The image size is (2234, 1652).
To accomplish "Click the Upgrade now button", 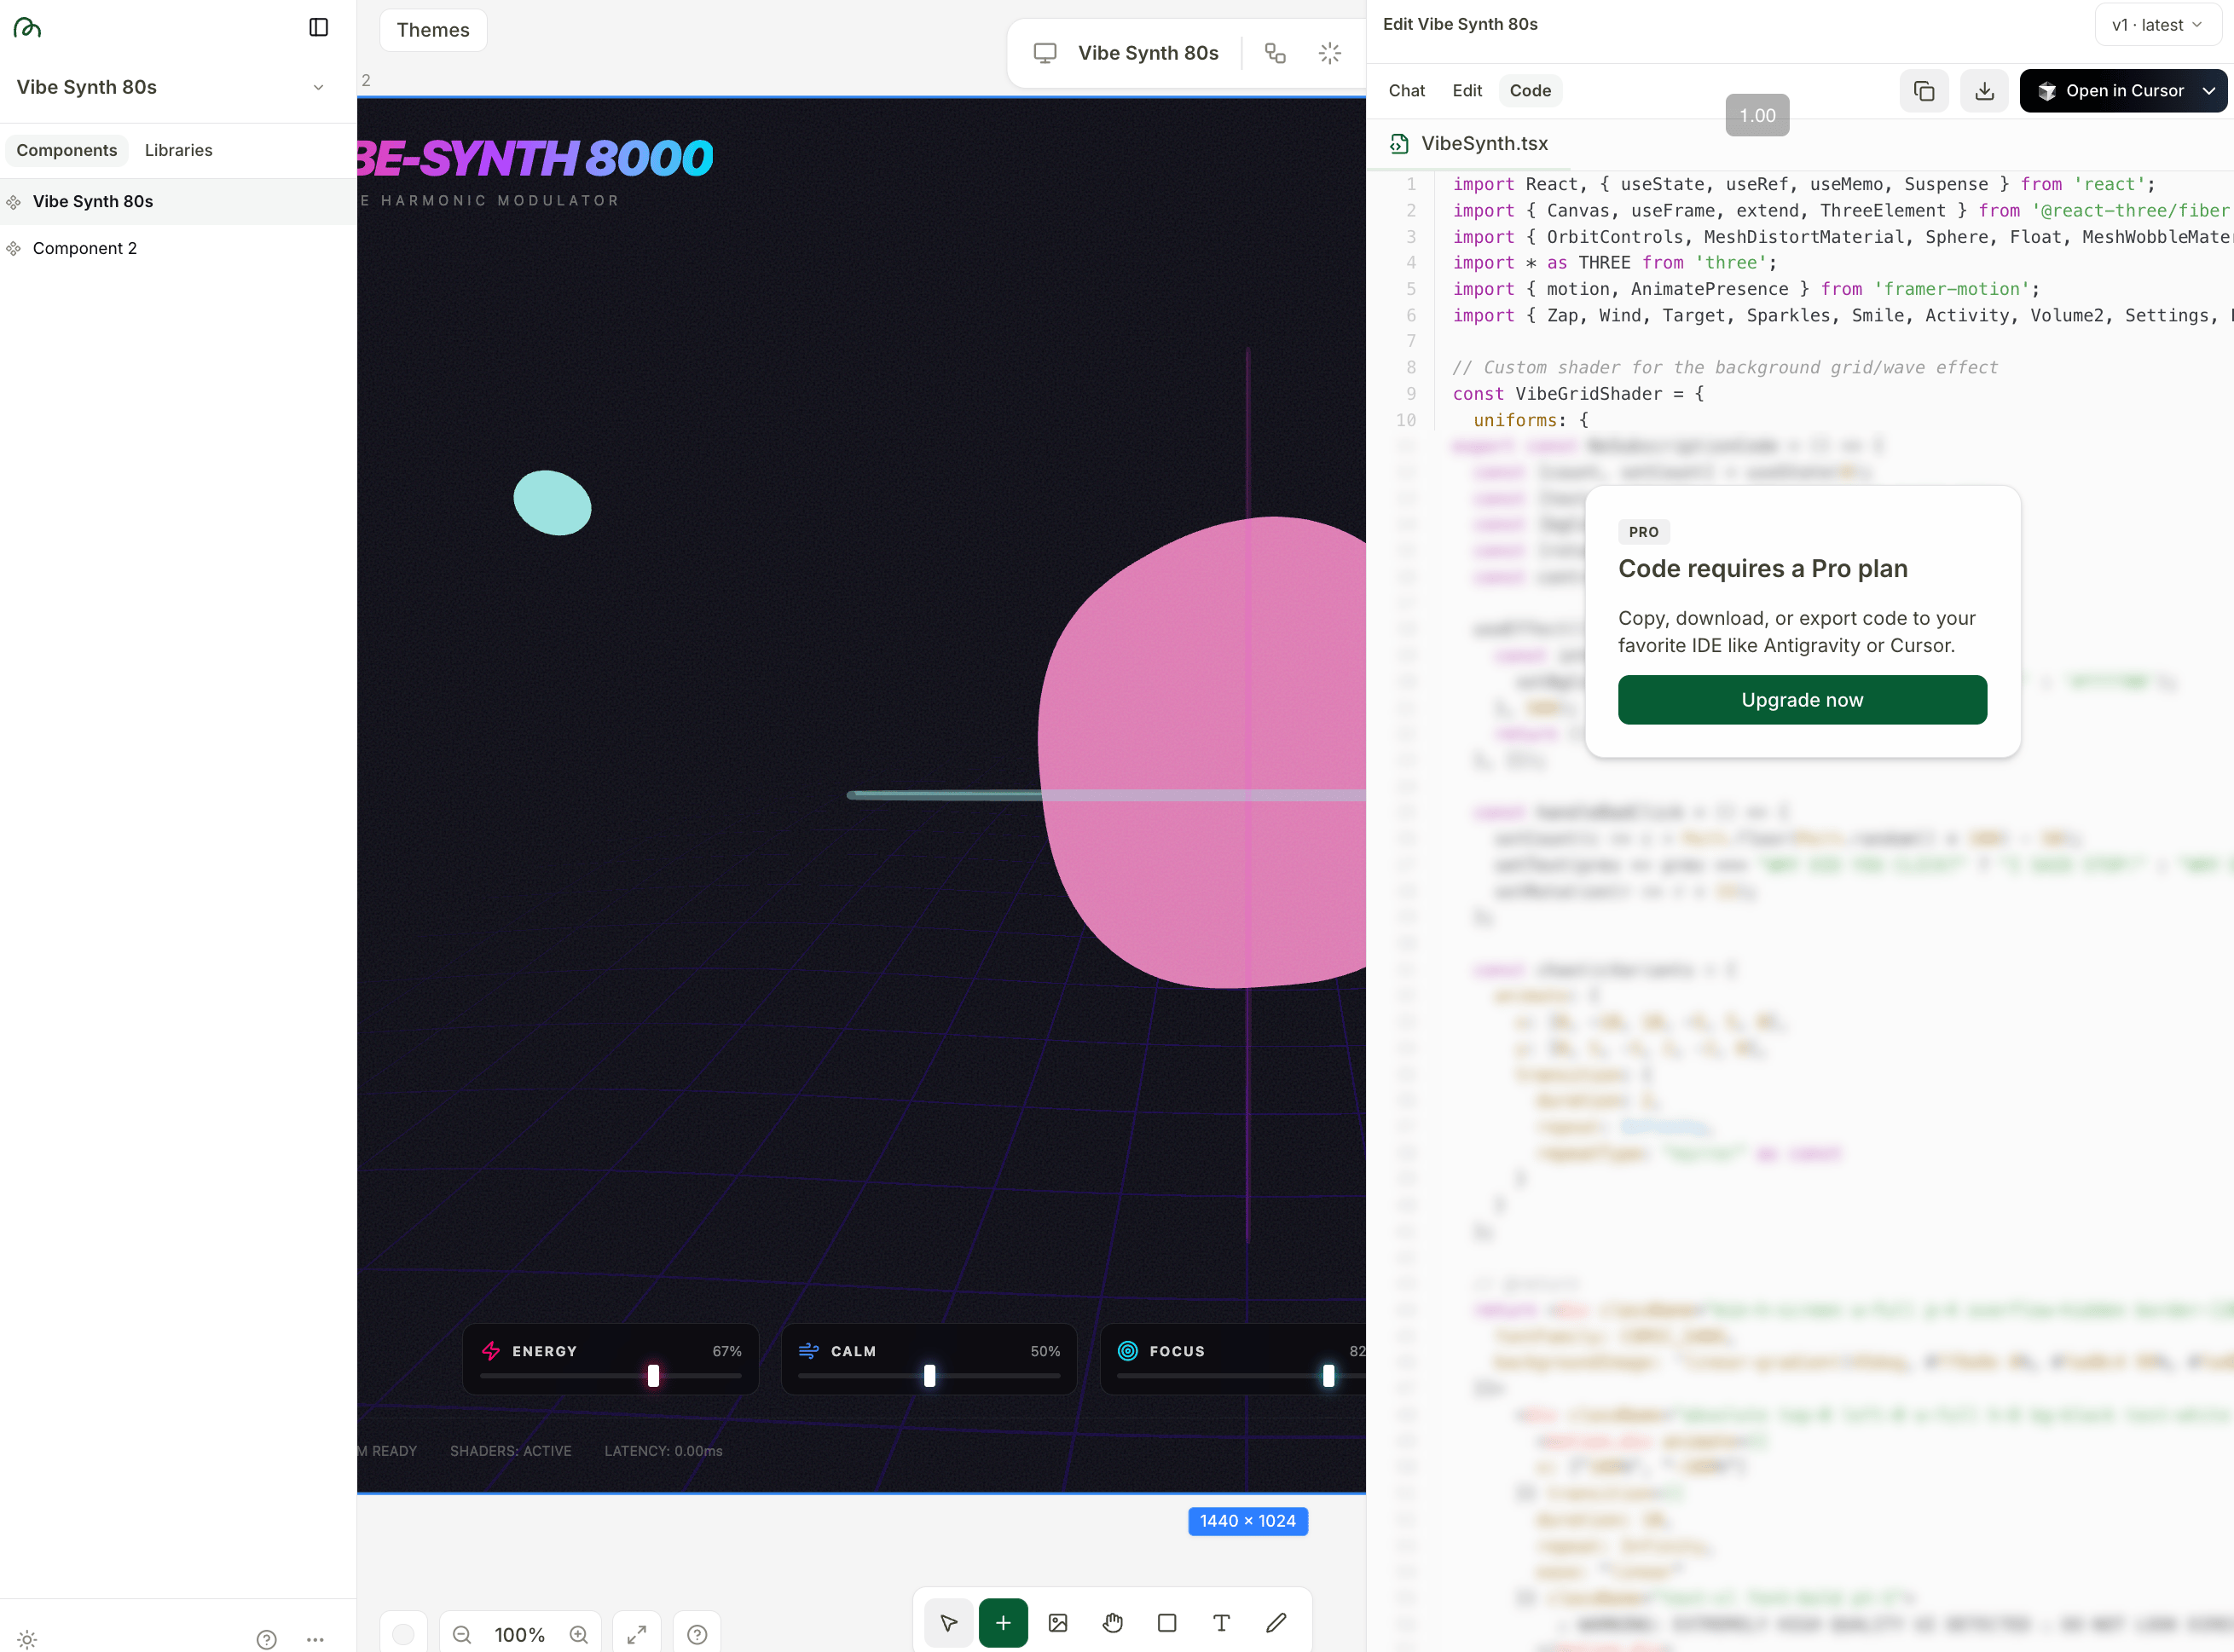I will coord(1801,699).
